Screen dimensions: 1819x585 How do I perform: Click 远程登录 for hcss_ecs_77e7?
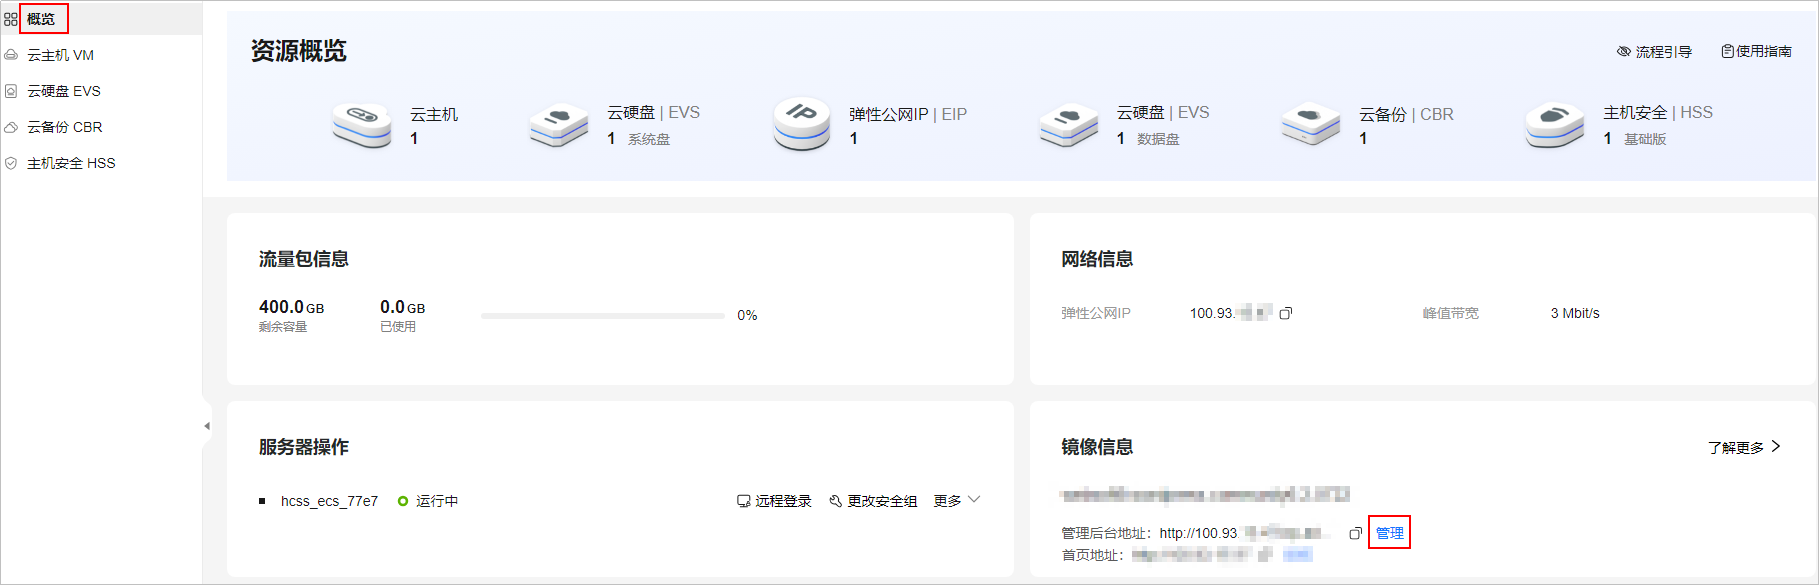(x=783, y=501)
